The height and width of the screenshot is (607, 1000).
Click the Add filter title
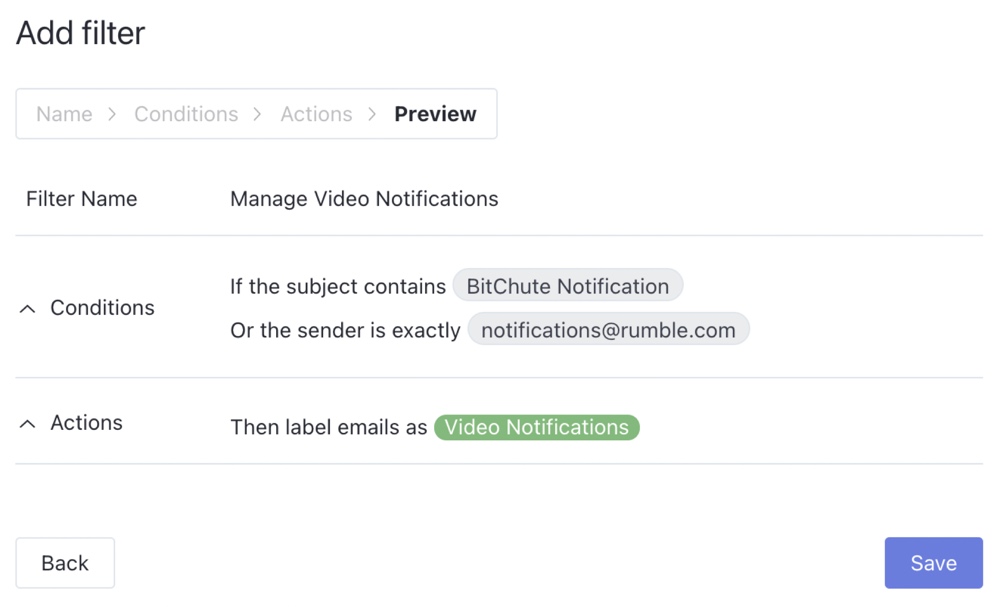click(x=80, y=33)
